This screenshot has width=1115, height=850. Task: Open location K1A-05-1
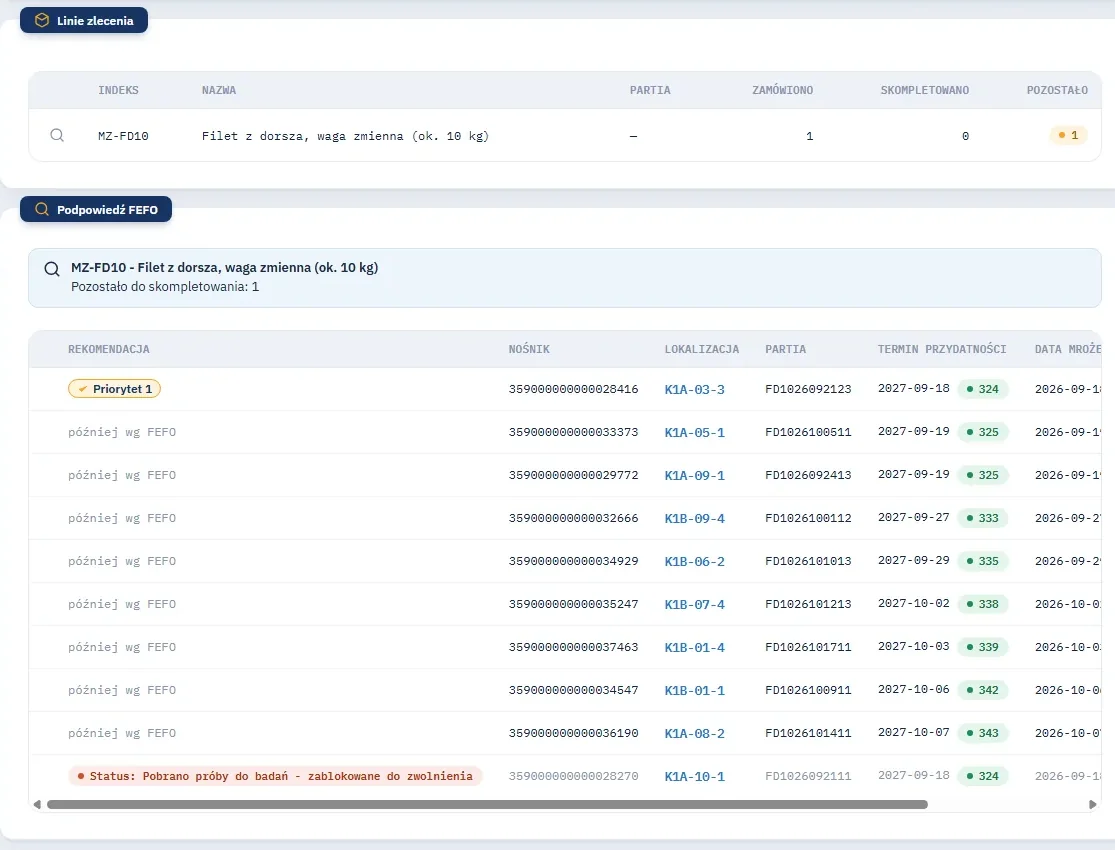tap(695, 432)
